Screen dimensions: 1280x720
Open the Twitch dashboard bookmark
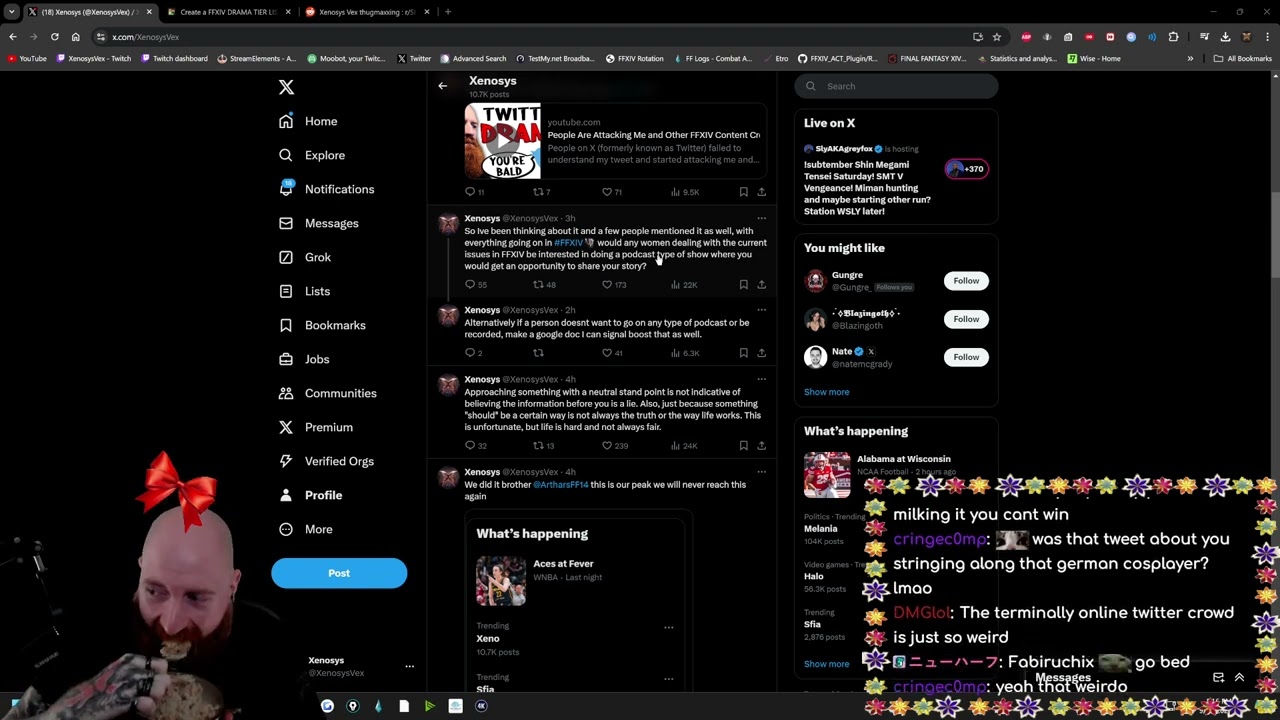(x=174, y=58)
